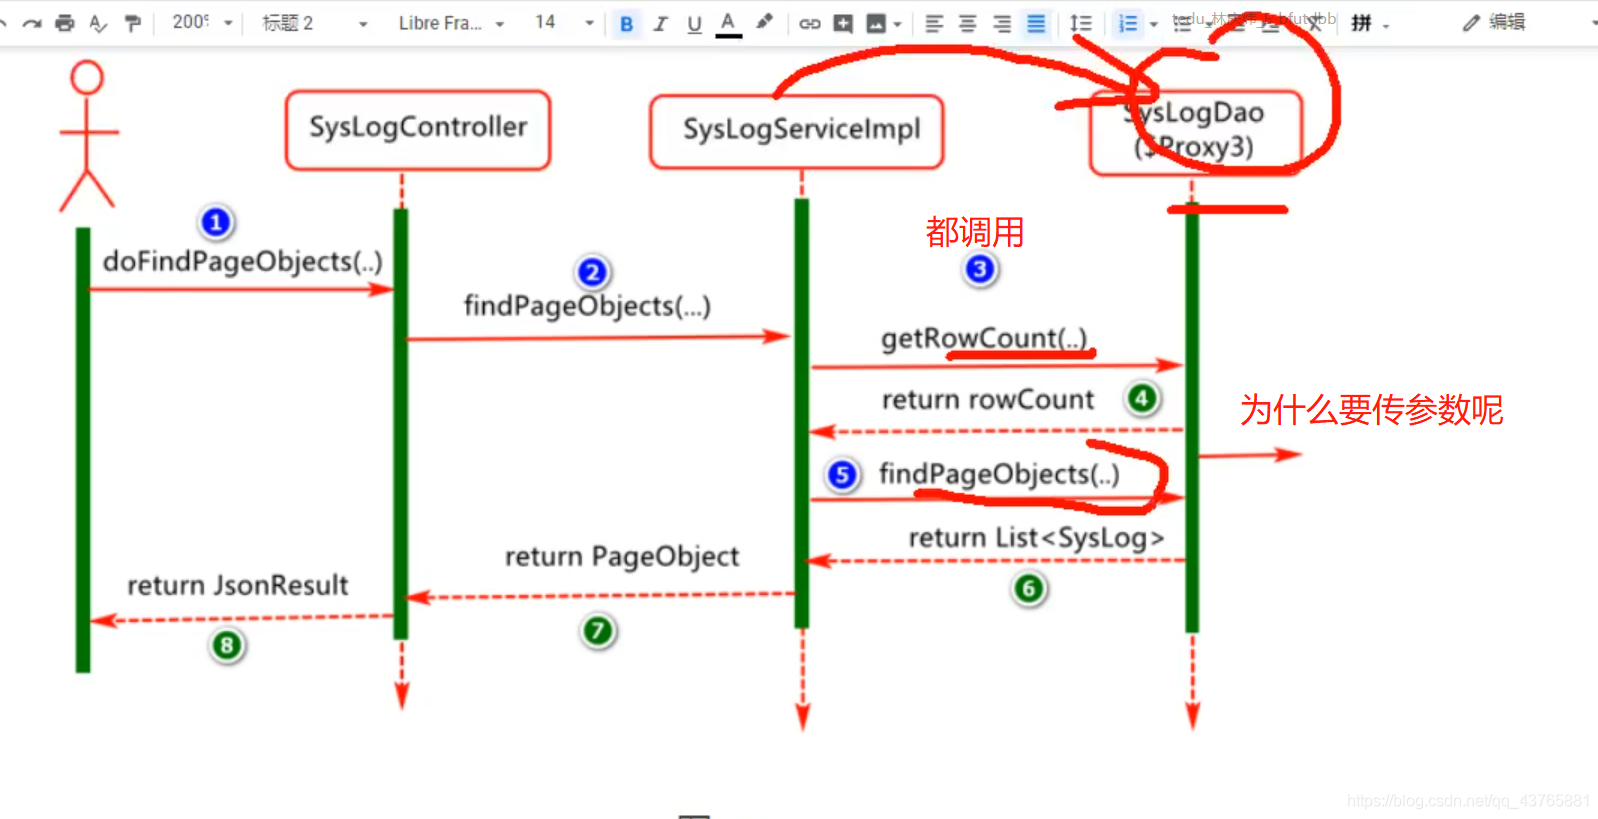Expand the font size 14 dropdown arrow
This screenshot has height=819, width=1598.
[x=589, y=23]
